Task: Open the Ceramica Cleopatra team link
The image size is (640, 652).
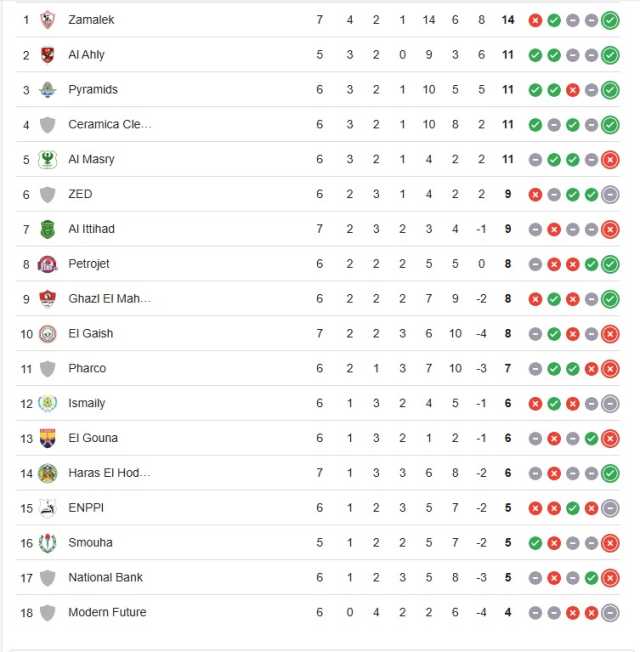Action: point(110,124)
